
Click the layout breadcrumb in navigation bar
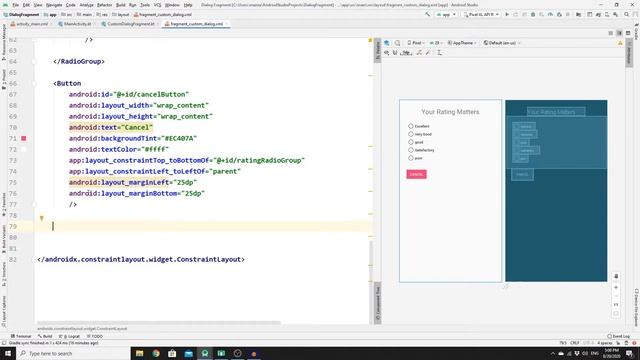pos(121,14)
